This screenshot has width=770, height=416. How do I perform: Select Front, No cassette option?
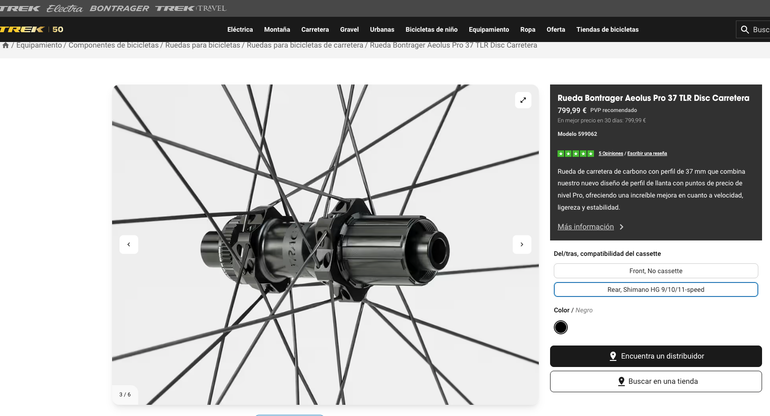click(656, 271)
